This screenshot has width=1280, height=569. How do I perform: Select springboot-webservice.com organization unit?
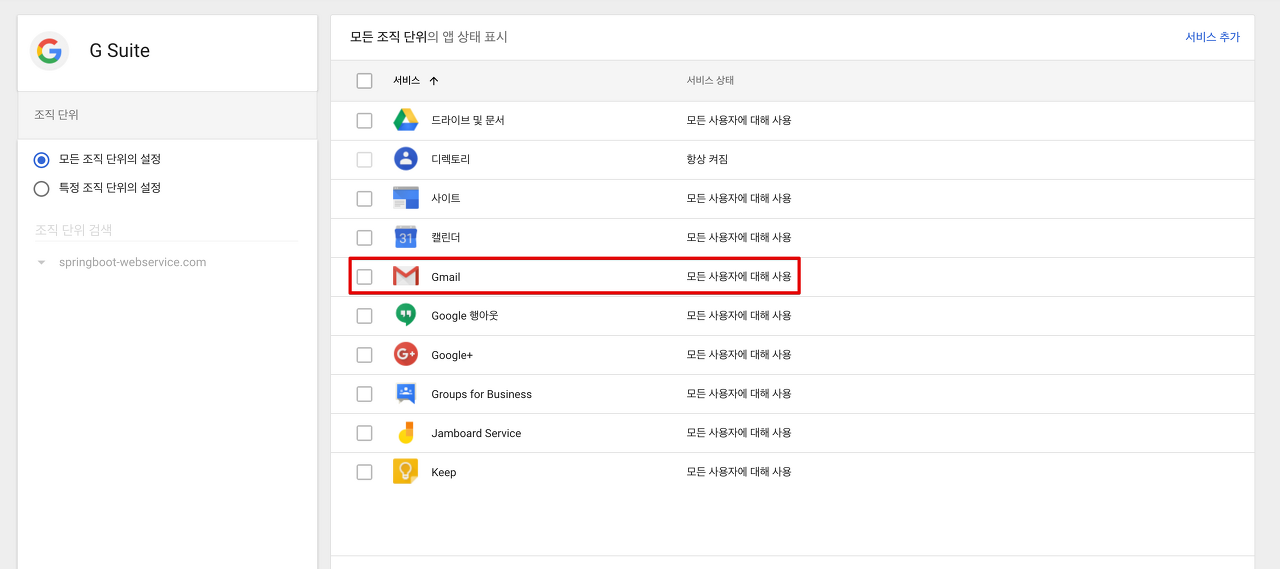(132, 263)
